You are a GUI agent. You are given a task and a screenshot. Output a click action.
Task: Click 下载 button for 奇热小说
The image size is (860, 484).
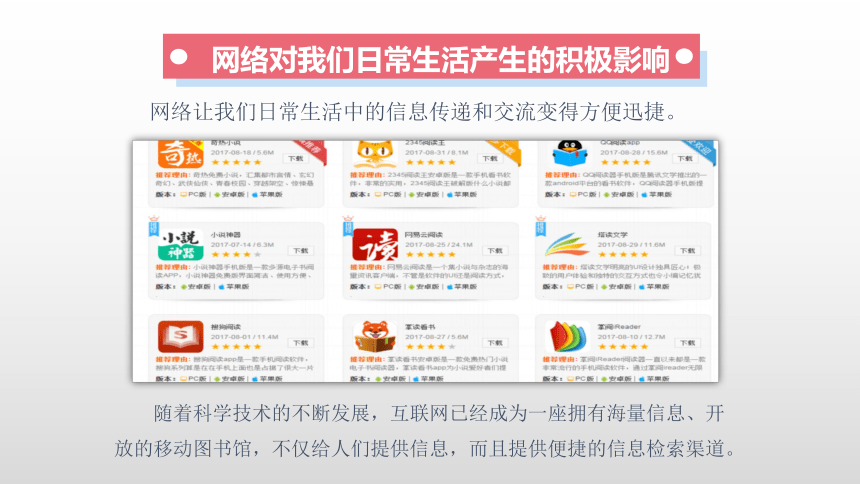click(x=296, y=159)
